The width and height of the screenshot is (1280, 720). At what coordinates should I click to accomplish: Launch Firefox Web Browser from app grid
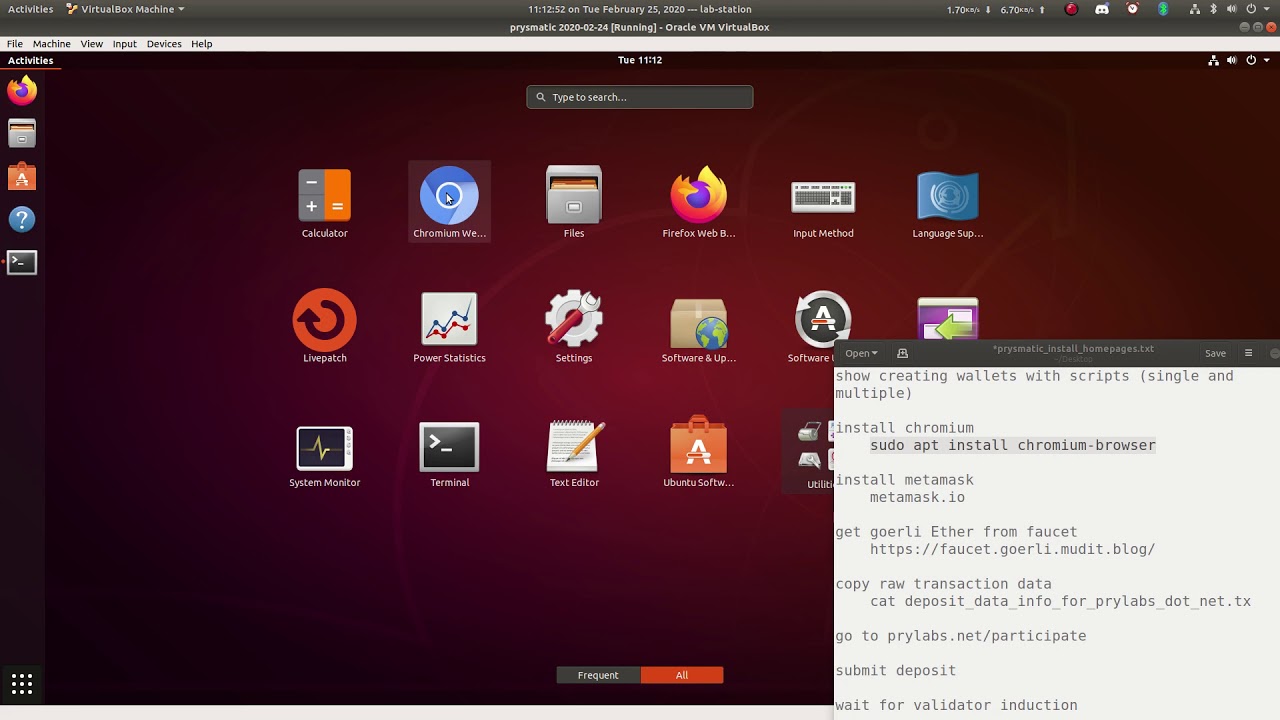tap(698, 203)
